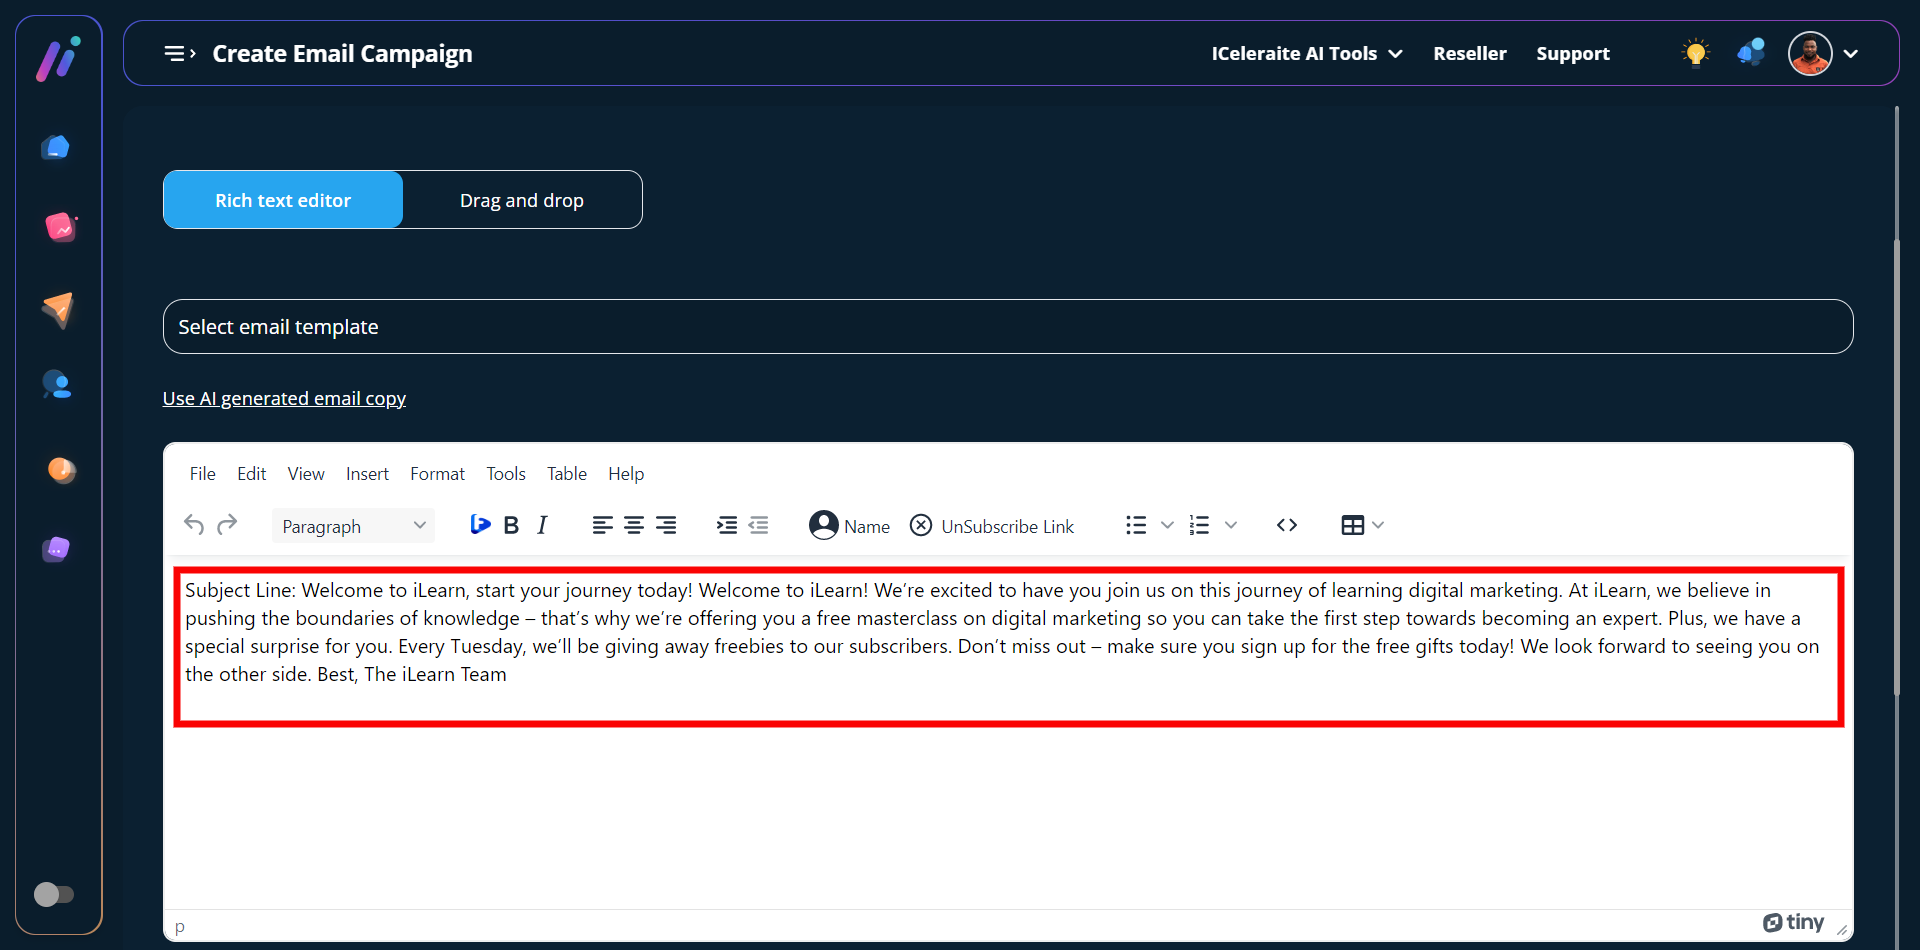The height and width of the screenshot is (950, 1920).
Task: Open the Paragraph style dropdown
Action: click(353, 526)
